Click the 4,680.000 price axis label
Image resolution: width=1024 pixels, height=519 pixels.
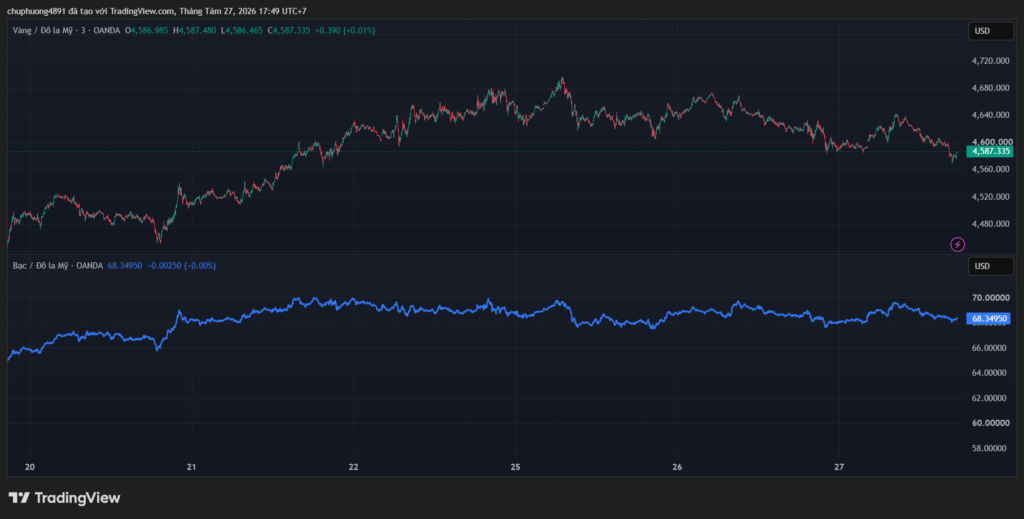pyautogui.click(x=991, y=88)
